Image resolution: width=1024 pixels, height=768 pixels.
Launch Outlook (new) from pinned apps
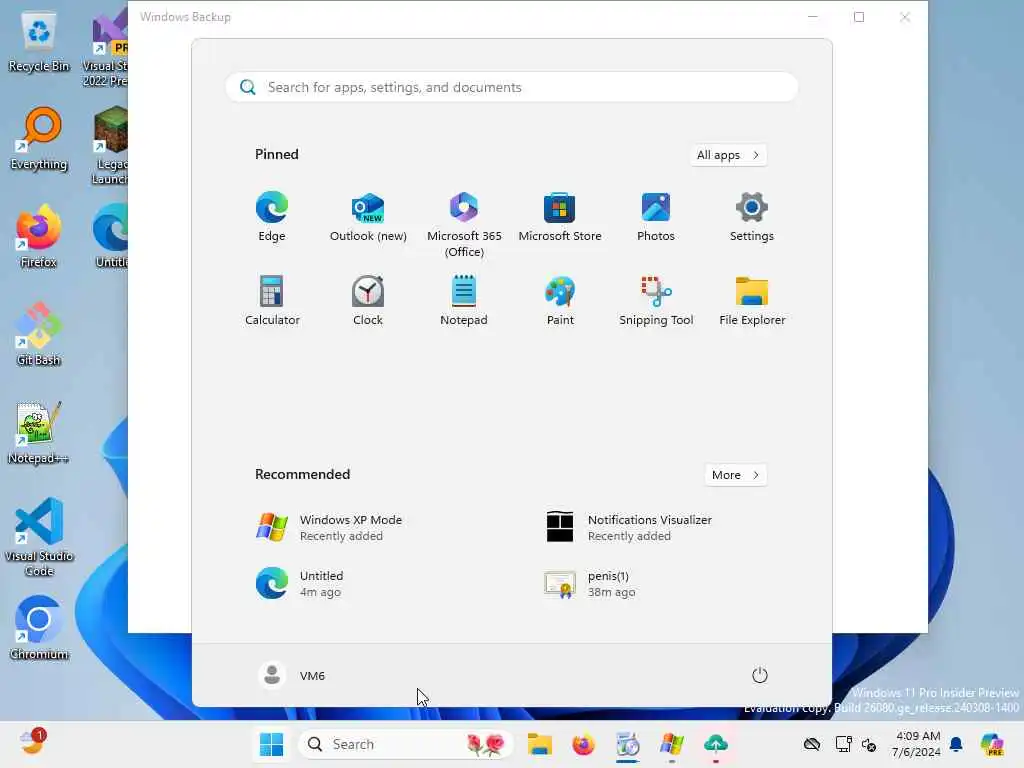pyautogui.click(x=368, y=217)
